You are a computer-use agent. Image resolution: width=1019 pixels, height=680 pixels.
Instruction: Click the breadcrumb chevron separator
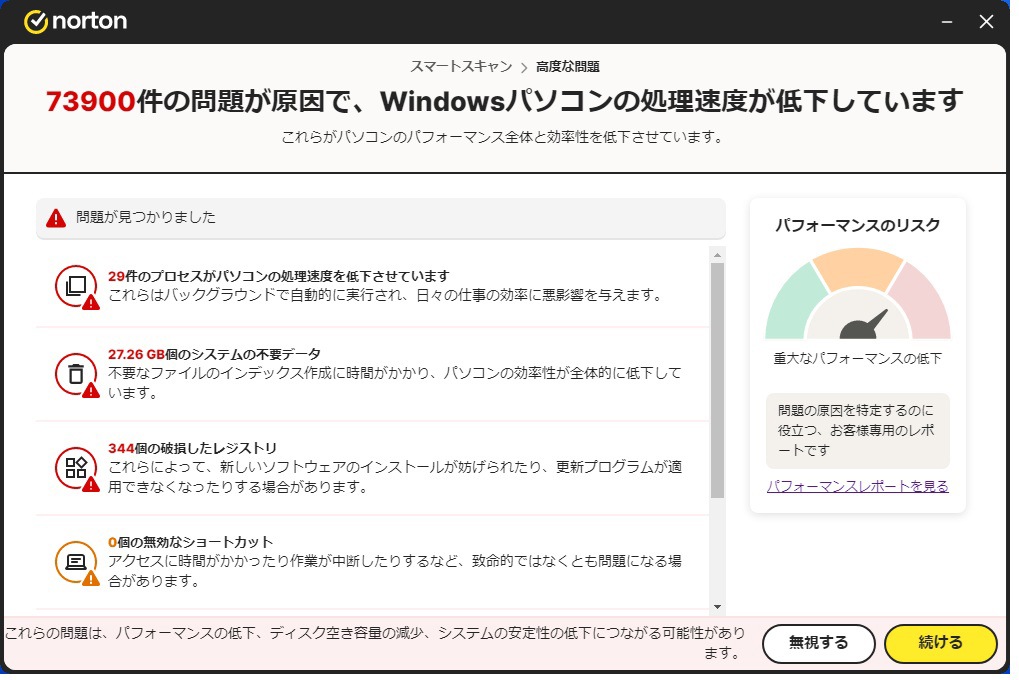click(x=524, y=68)
